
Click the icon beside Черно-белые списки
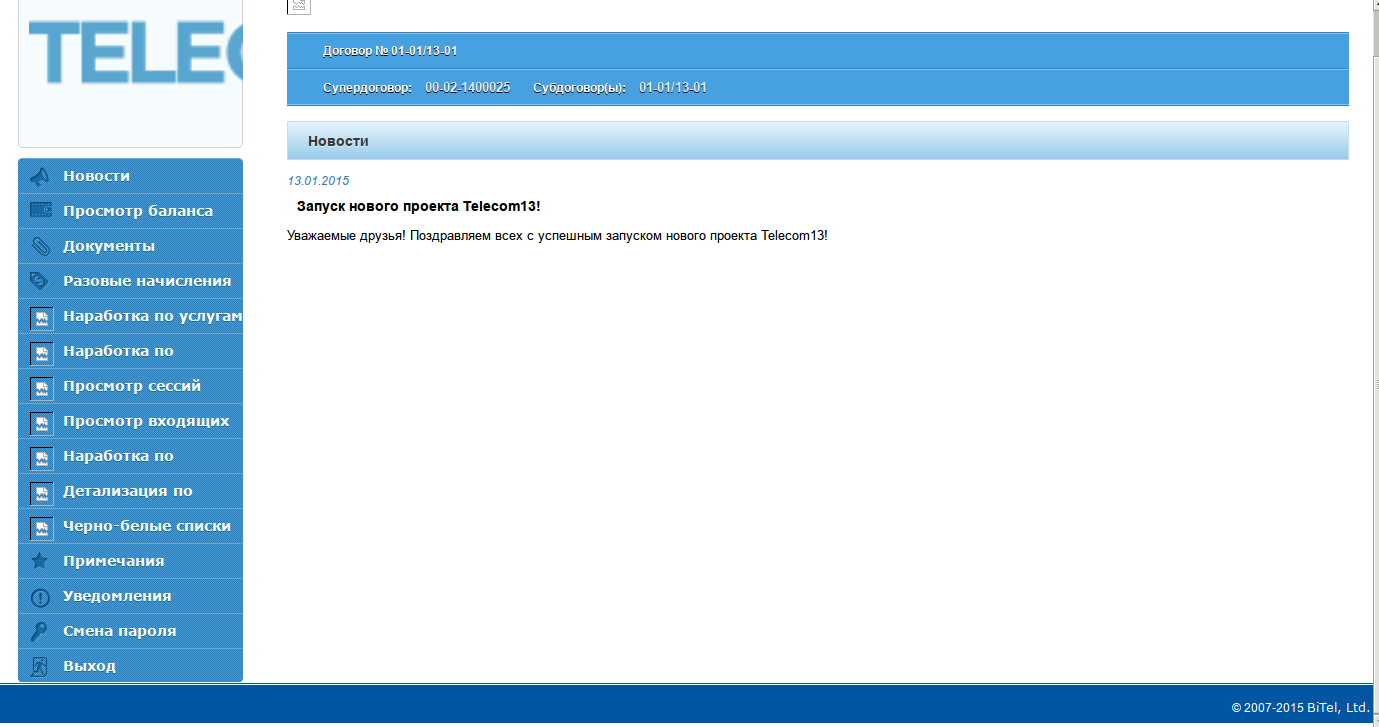[41, 528]
